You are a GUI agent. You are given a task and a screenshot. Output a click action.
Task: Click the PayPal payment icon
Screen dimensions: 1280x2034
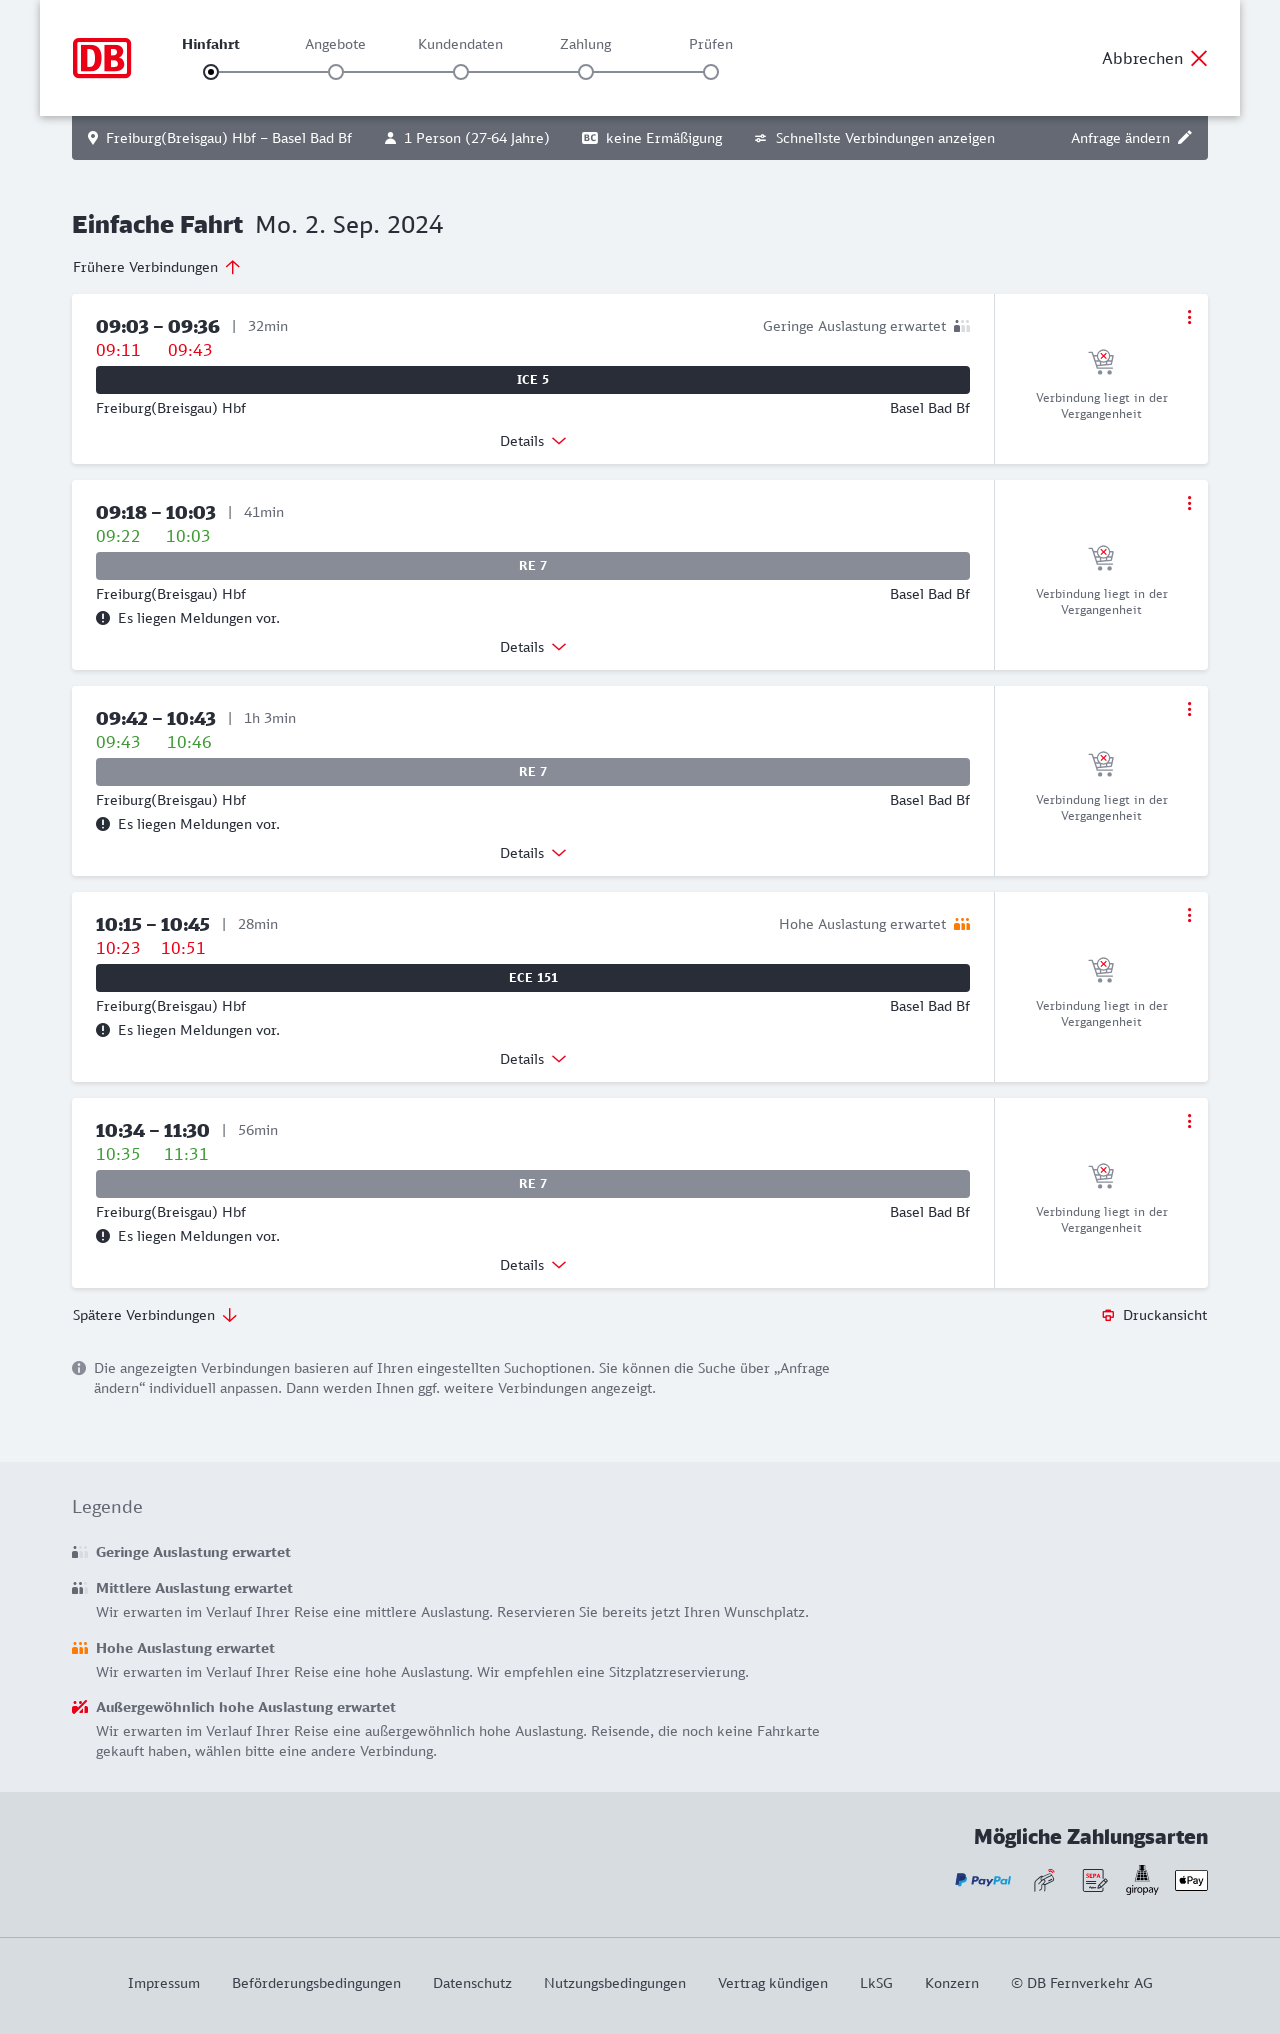983,1880
